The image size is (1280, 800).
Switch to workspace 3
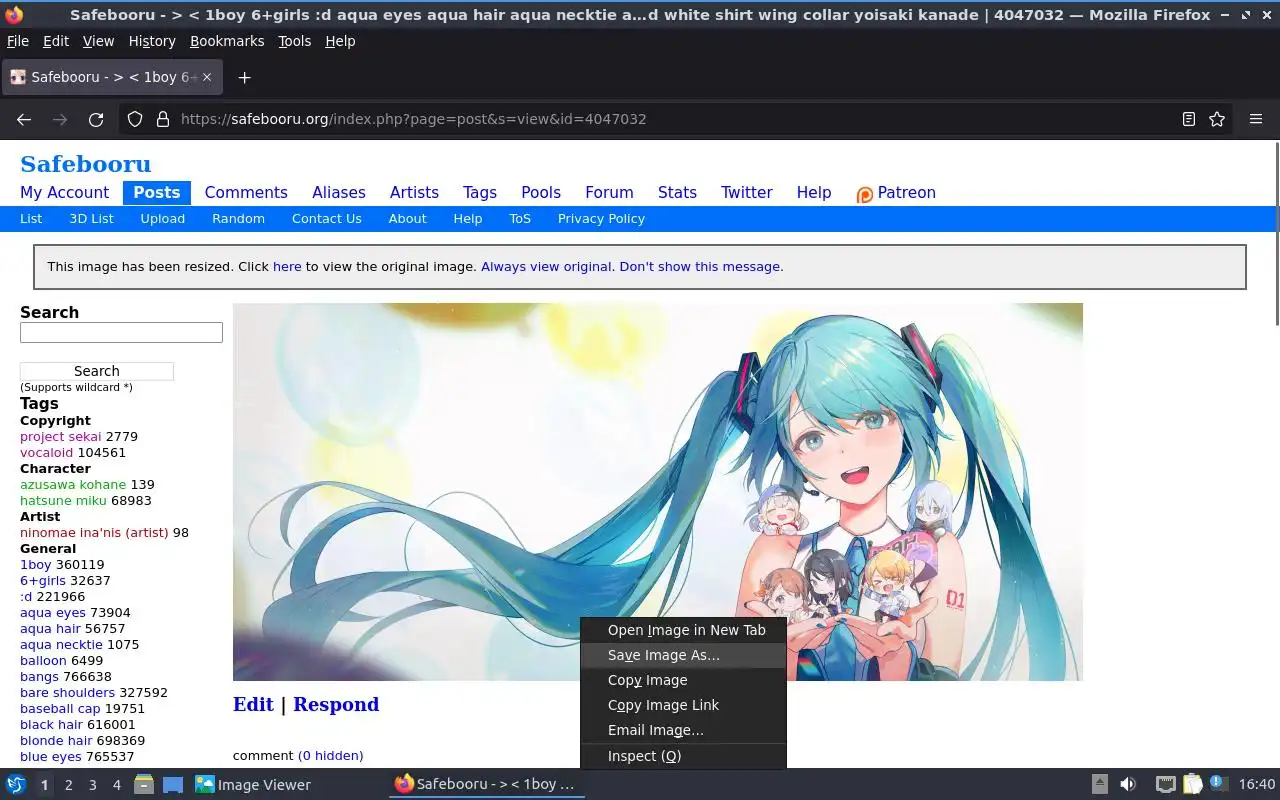pos(92,785)
